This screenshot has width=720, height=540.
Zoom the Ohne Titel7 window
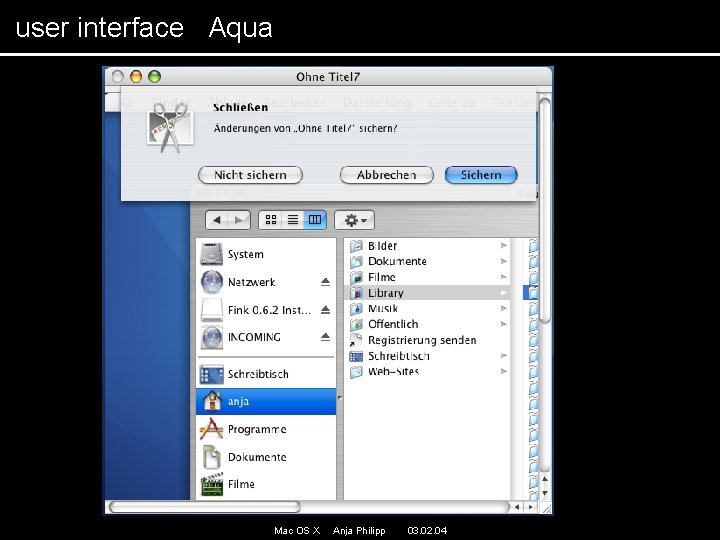[155, 77]
